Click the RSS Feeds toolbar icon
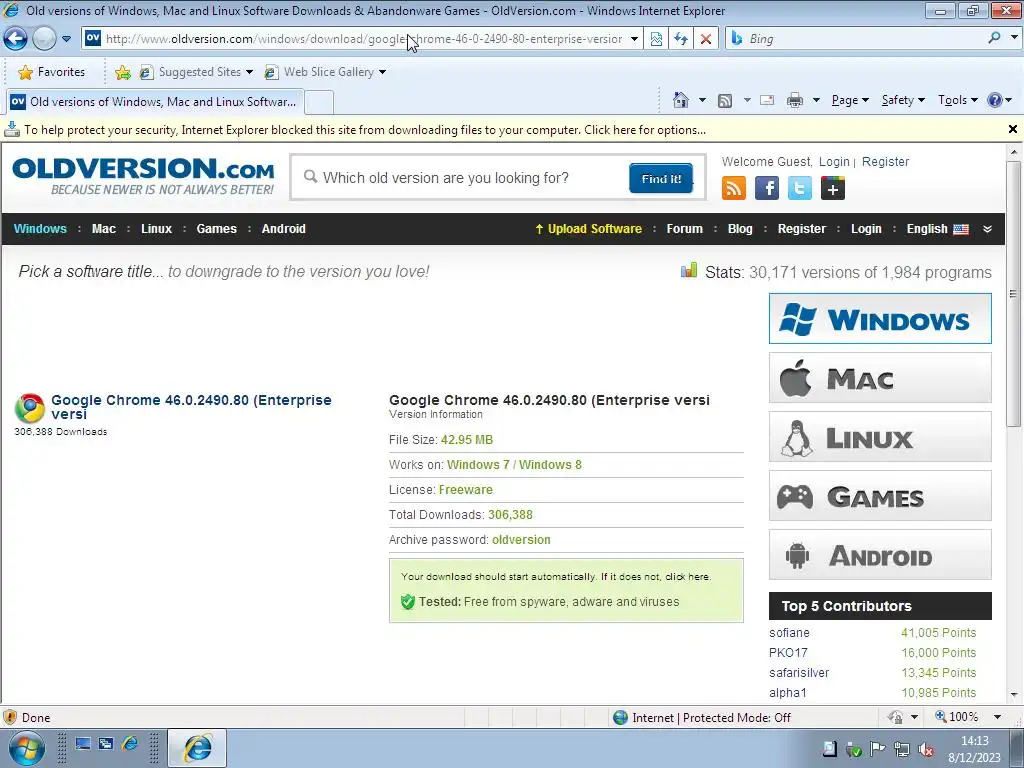Image resolution: width=1024 pixels, height=768 pixels. pyautogui.click(x=725, y=101)
